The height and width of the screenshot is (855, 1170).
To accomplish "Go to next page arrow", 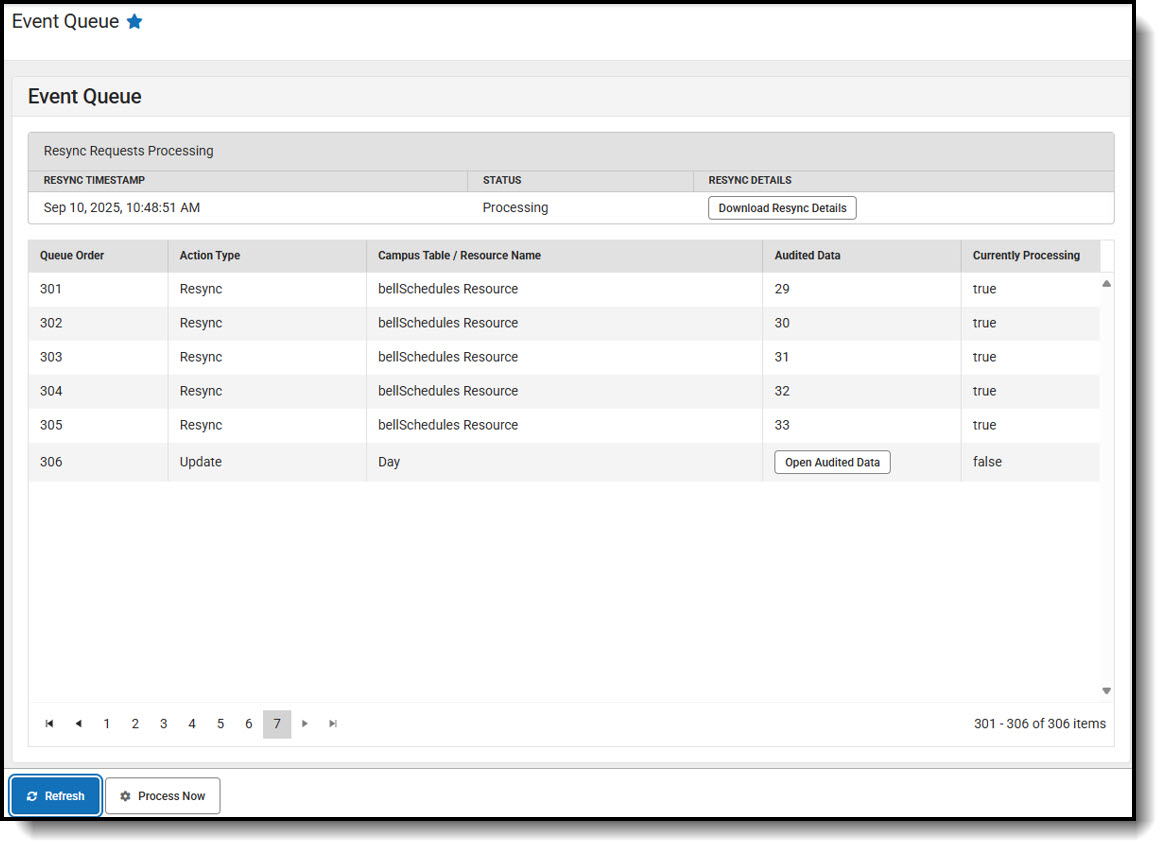I will (x=304, y=724).
